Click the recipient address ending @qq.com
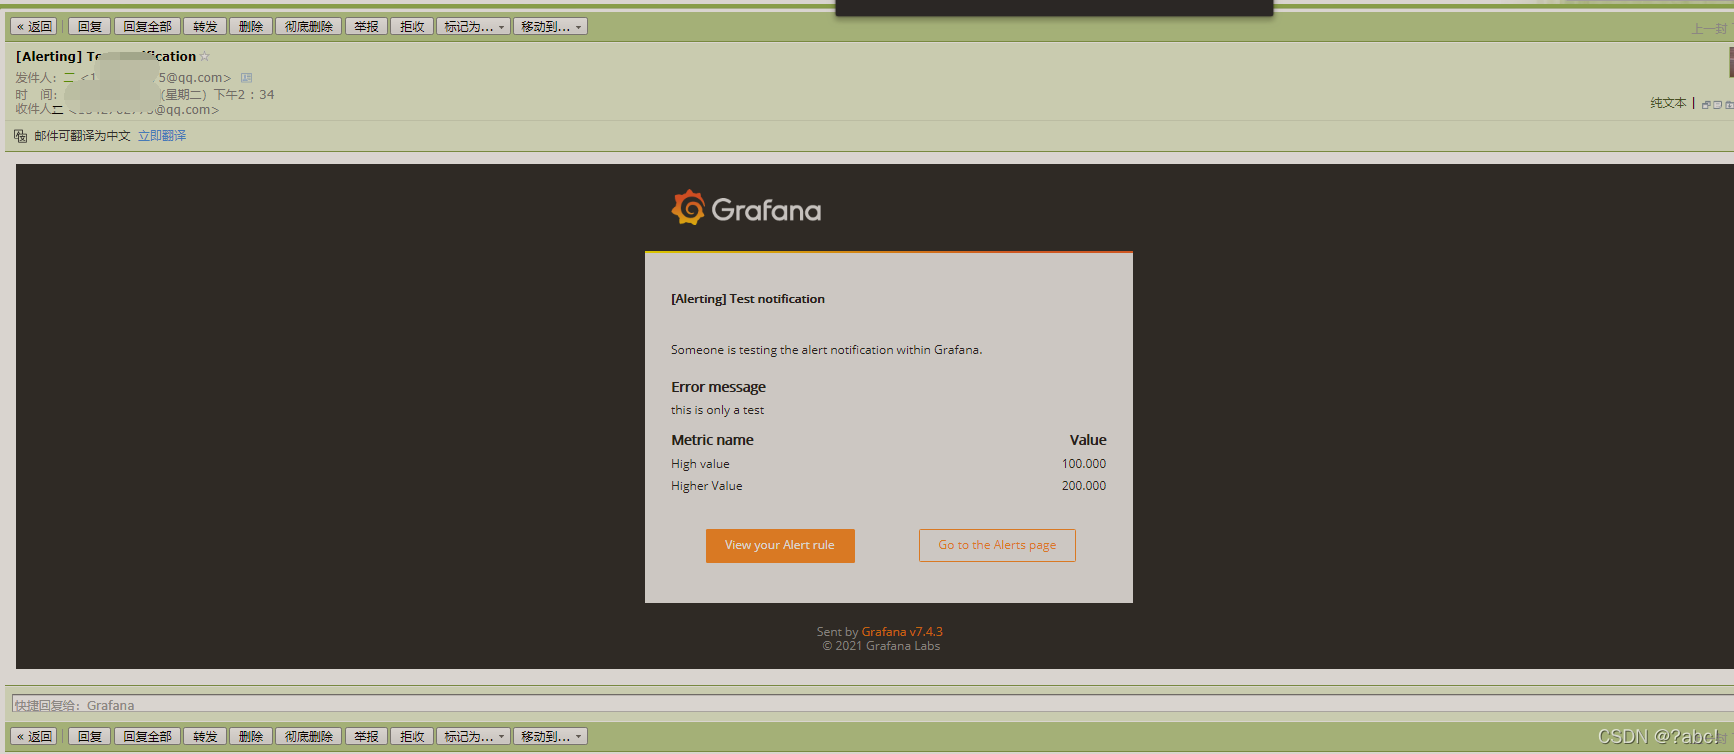Image resolution: width=1734 pixels, height=754 pixels. click(143, 110)
